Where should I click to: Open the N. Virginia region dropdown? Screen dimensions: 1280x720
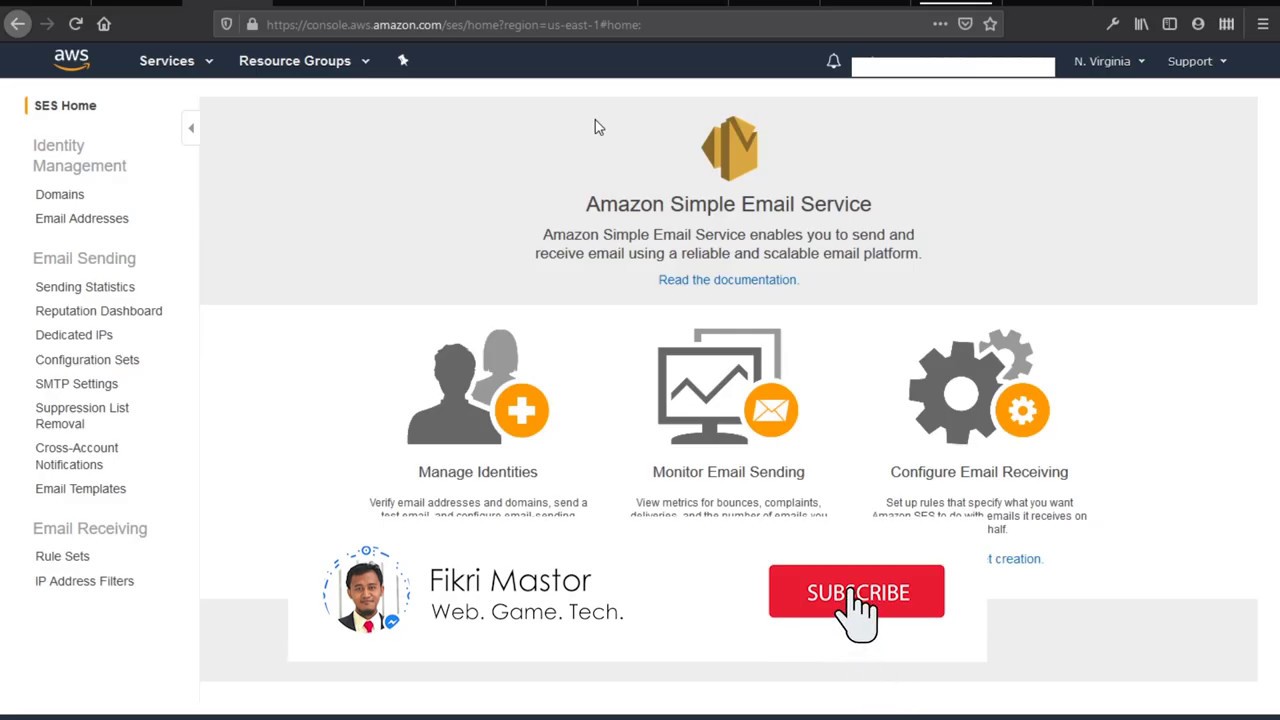click(1109, 61)
